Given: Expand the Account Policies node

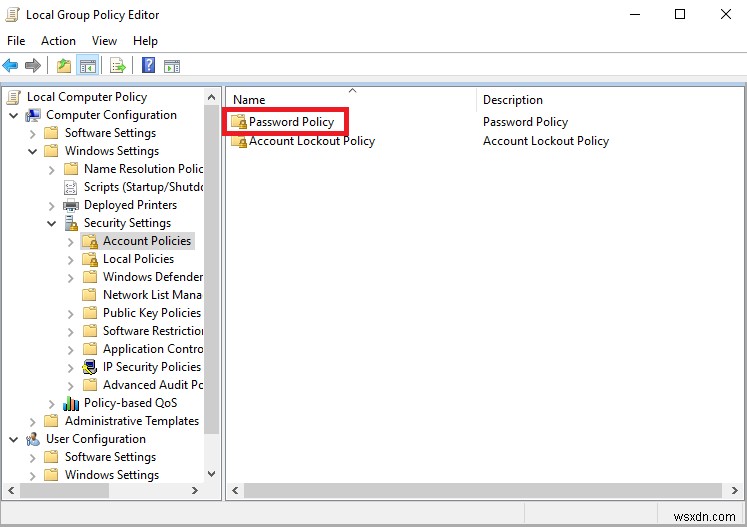Looking at the screenshot, I should click(71, 242).
